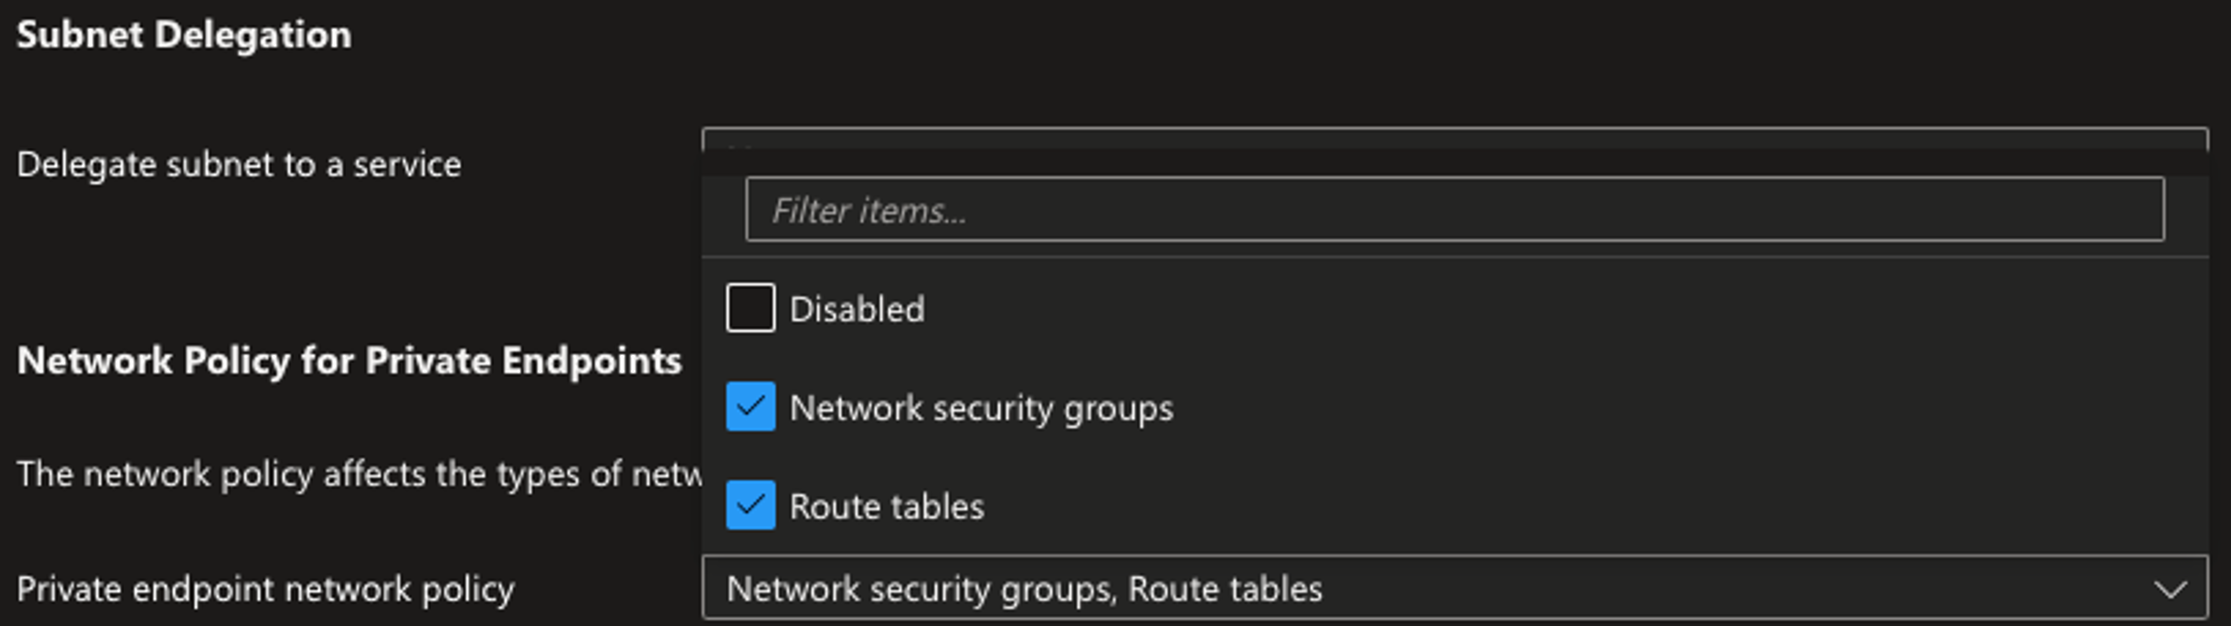Pick the 'Route tables' option label
The height and width of the screenshot is (626, 2231).
coord(887,507)
